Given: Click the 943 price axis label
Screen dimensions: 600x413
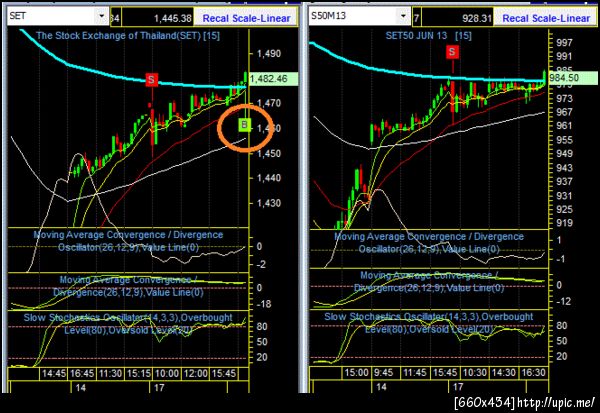Looking at the screenshot, I should [x=565, y=168].
